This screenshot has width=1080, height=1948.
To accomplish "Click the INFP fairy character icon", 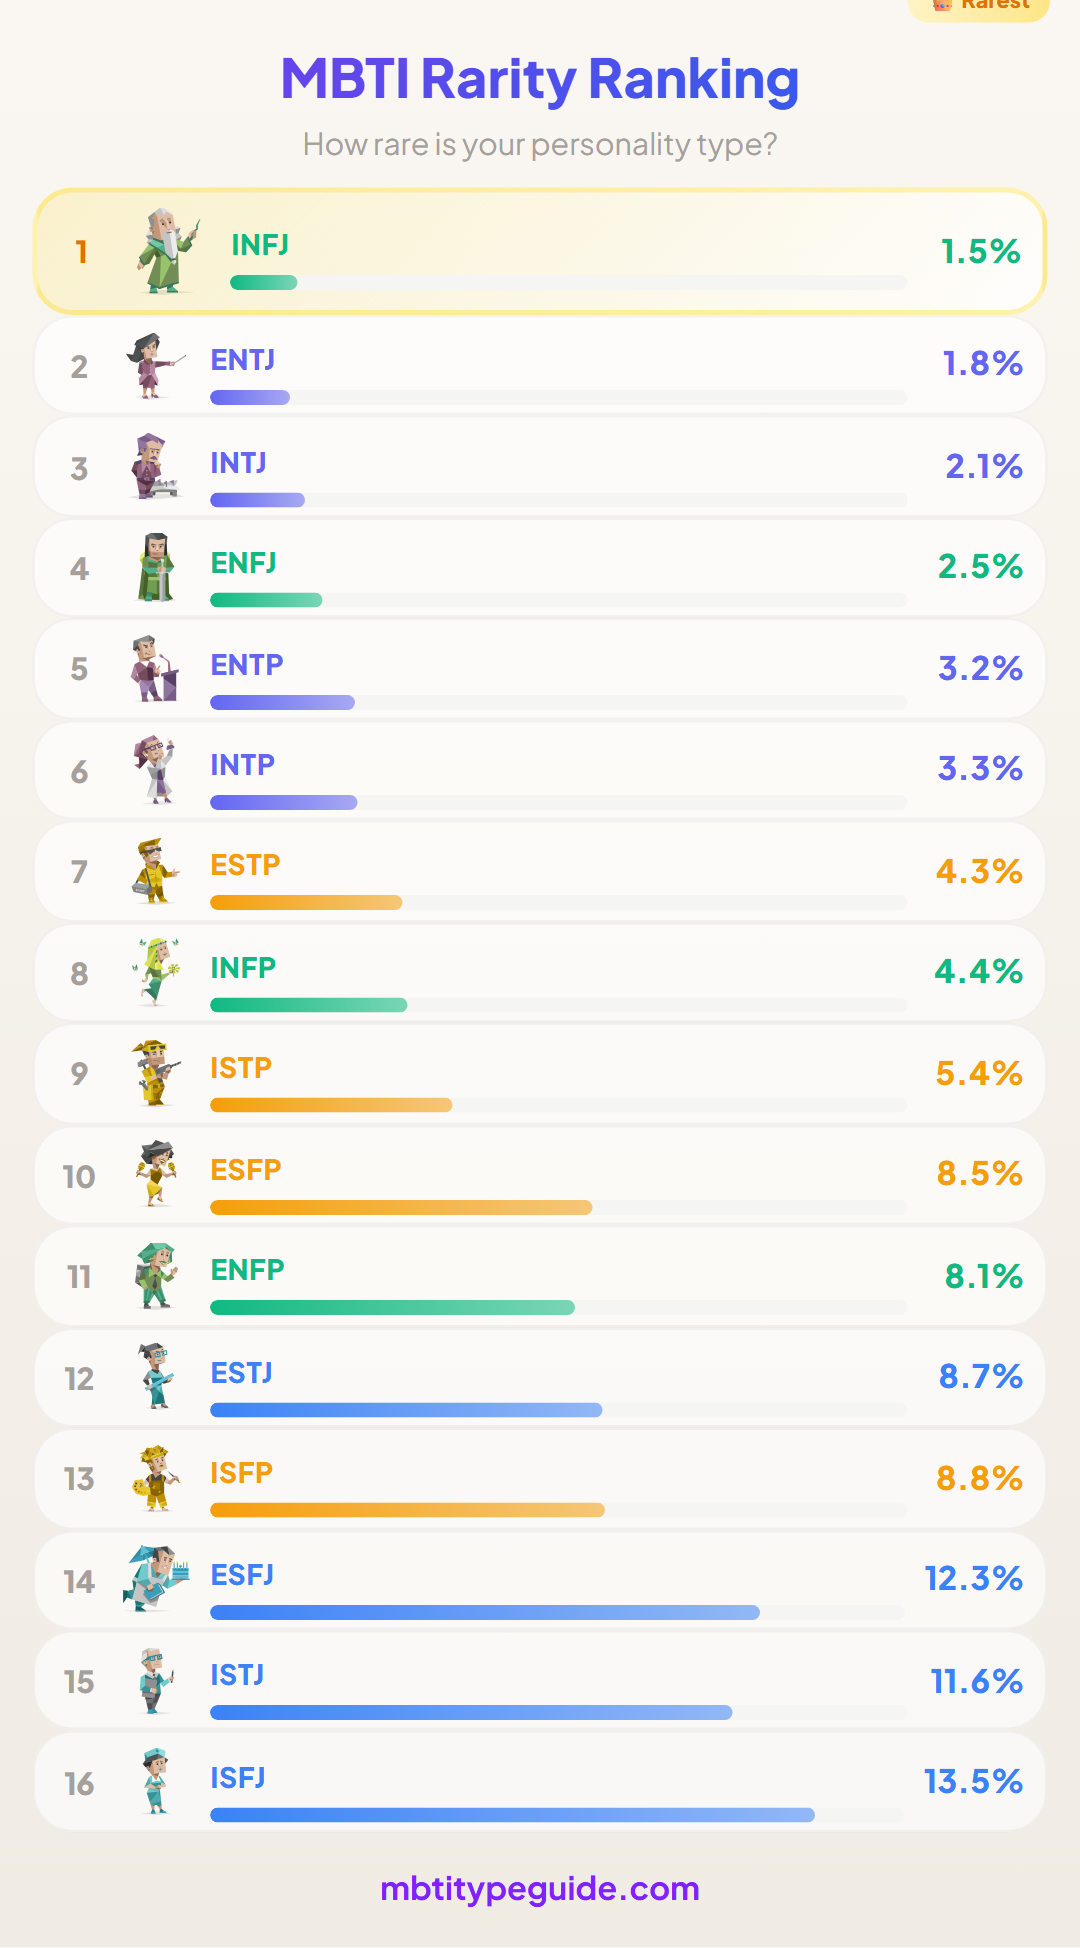I will tap(156, 972).
